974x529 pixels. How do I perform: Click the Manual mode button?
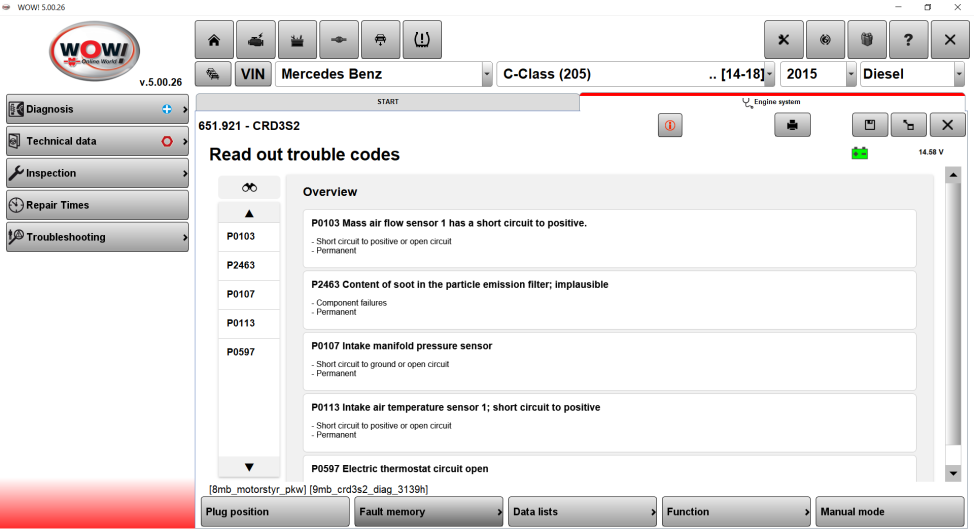pyautogui.click(x=890, y=512)
